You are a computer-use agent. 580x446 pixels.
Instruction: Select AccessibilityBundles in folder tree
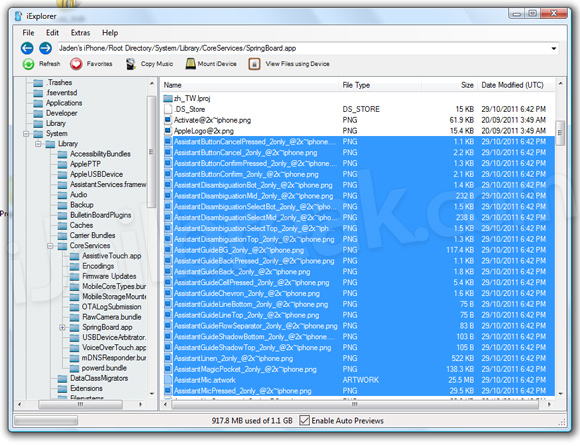pos(100,154)
